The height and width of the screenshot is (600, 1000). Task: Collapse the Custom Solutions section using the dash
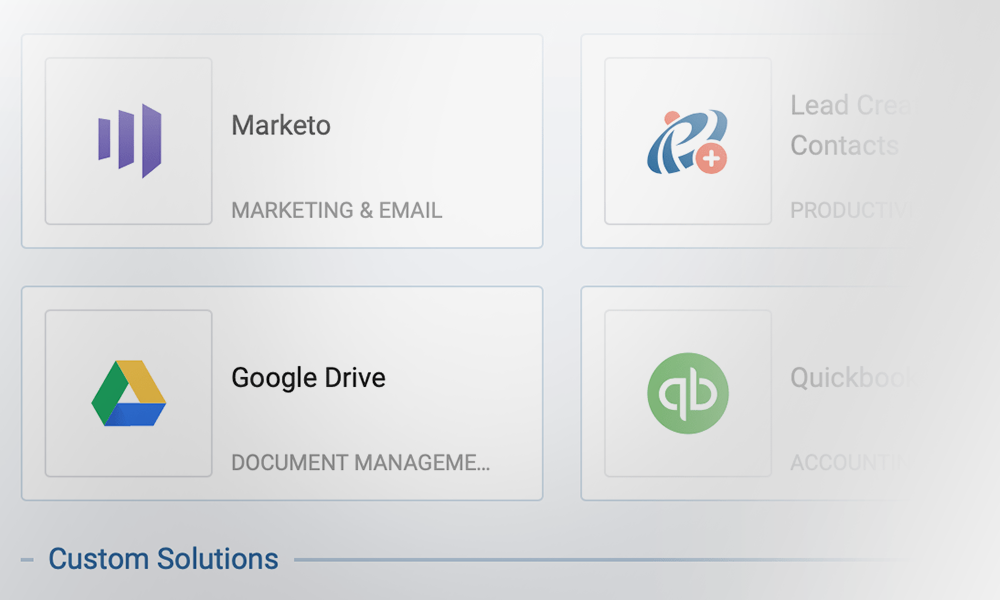coord(27,560)
